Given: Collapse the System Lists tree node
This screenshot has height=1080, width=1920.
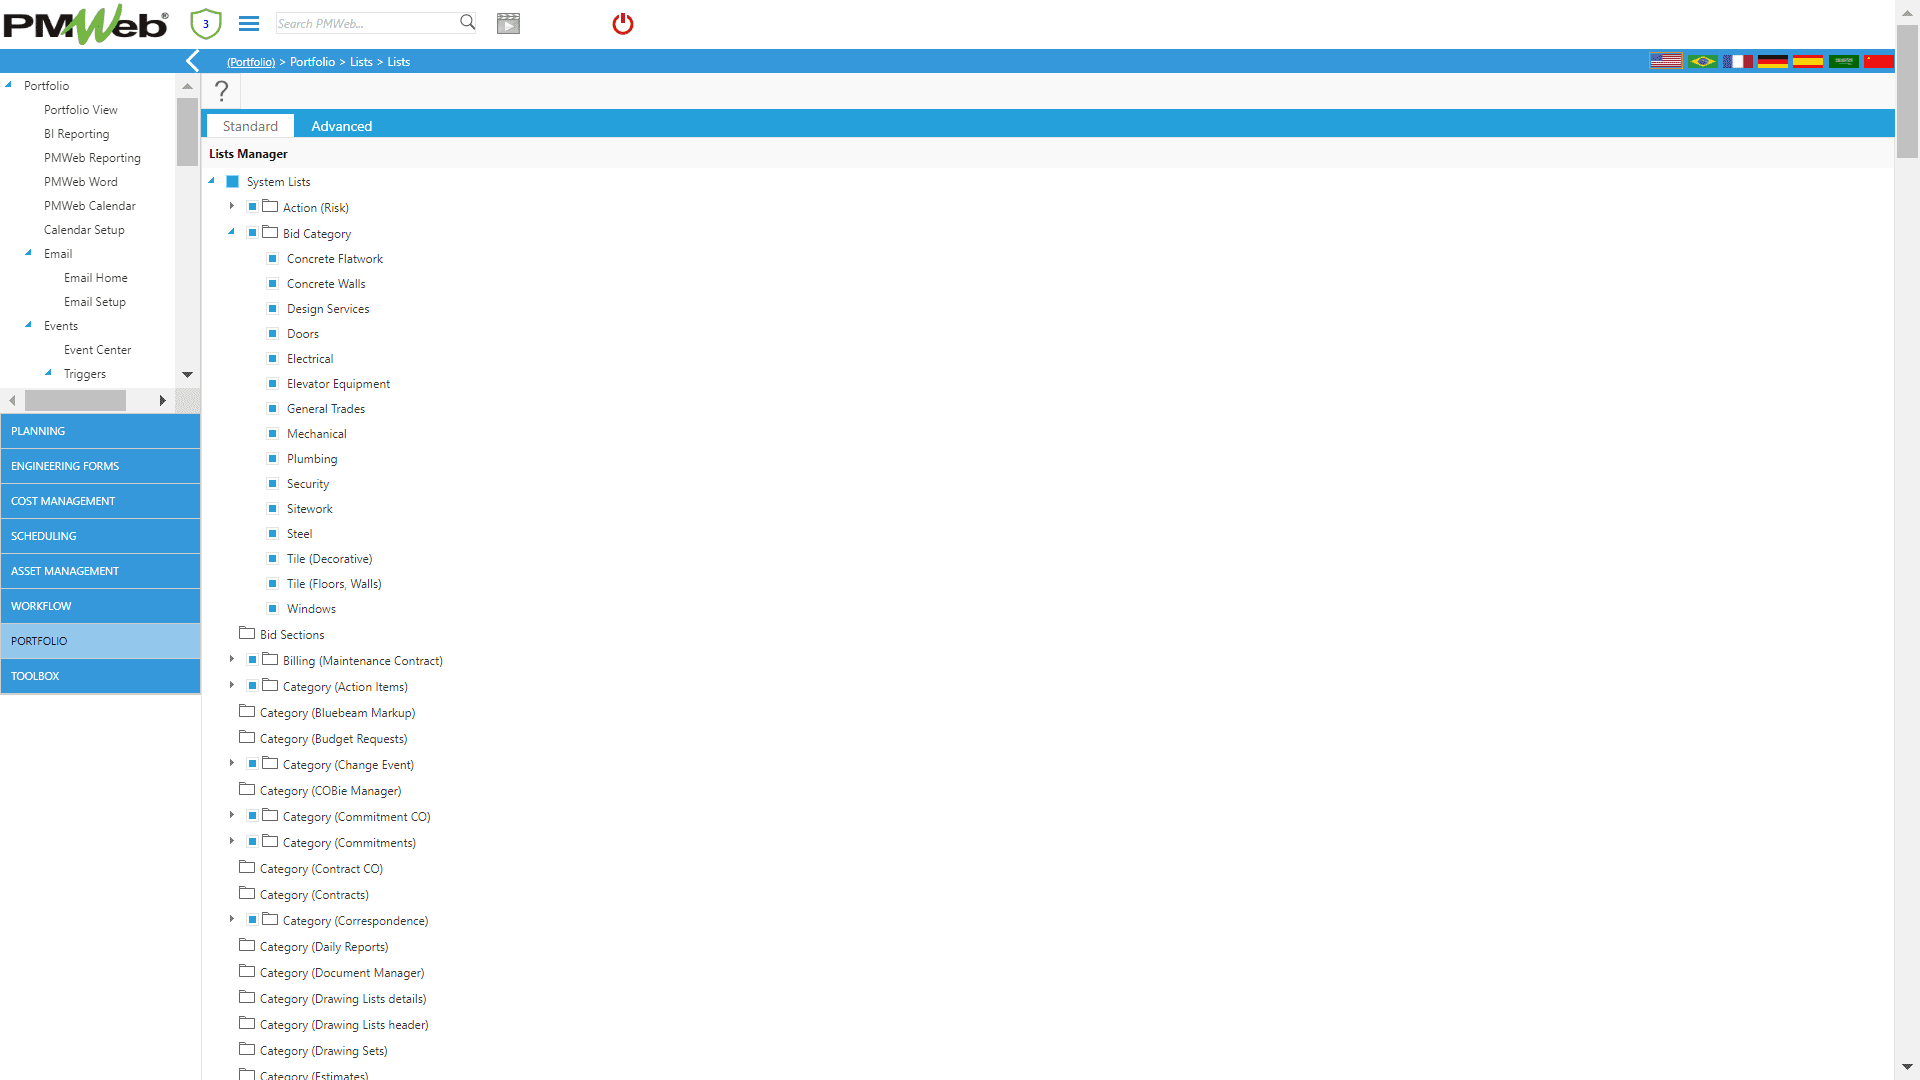Looking at the screenshot, I should [212, 181].
